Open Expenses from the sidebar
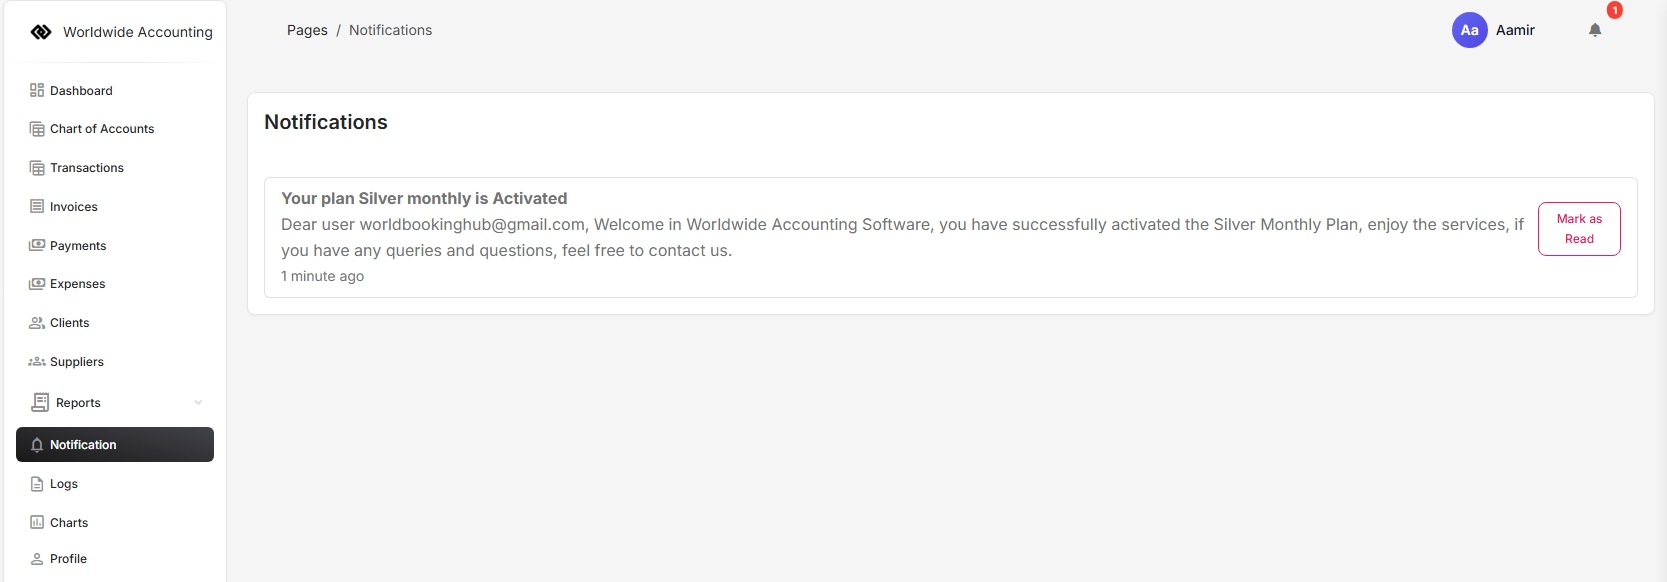This screenshot has height=582, width=1667. [77, 284]
